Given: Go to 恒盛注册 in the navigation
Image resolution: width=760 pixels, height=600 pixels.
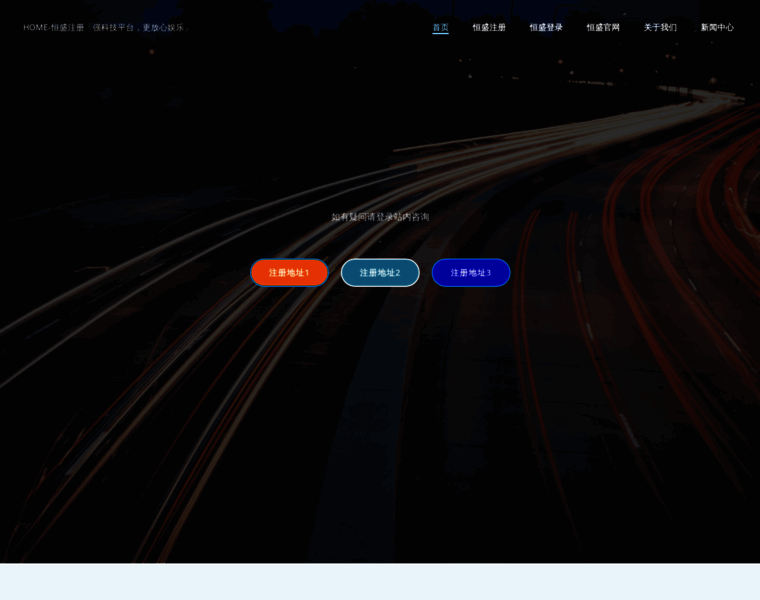Looking at the screenshot, I should 489,28.
